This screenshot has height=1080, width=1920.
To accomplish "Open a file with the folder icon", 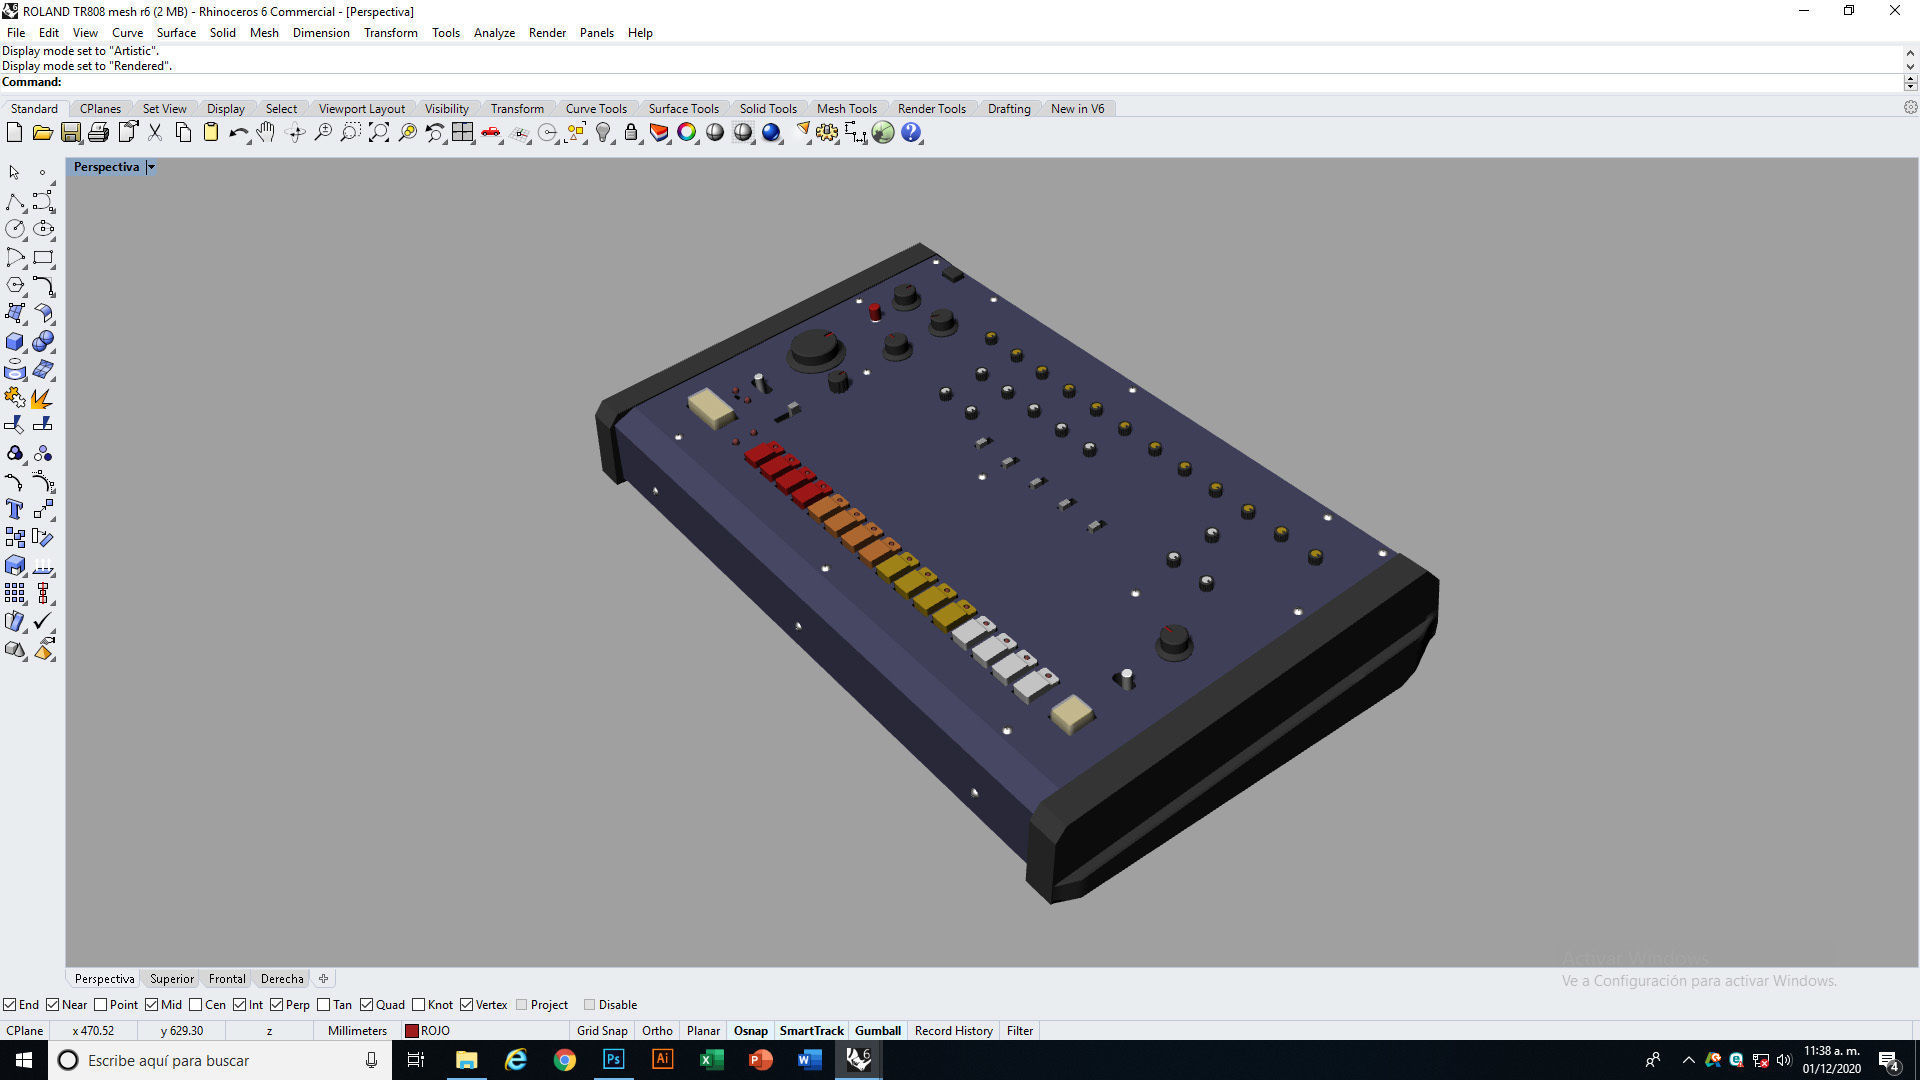I will 42,132.
